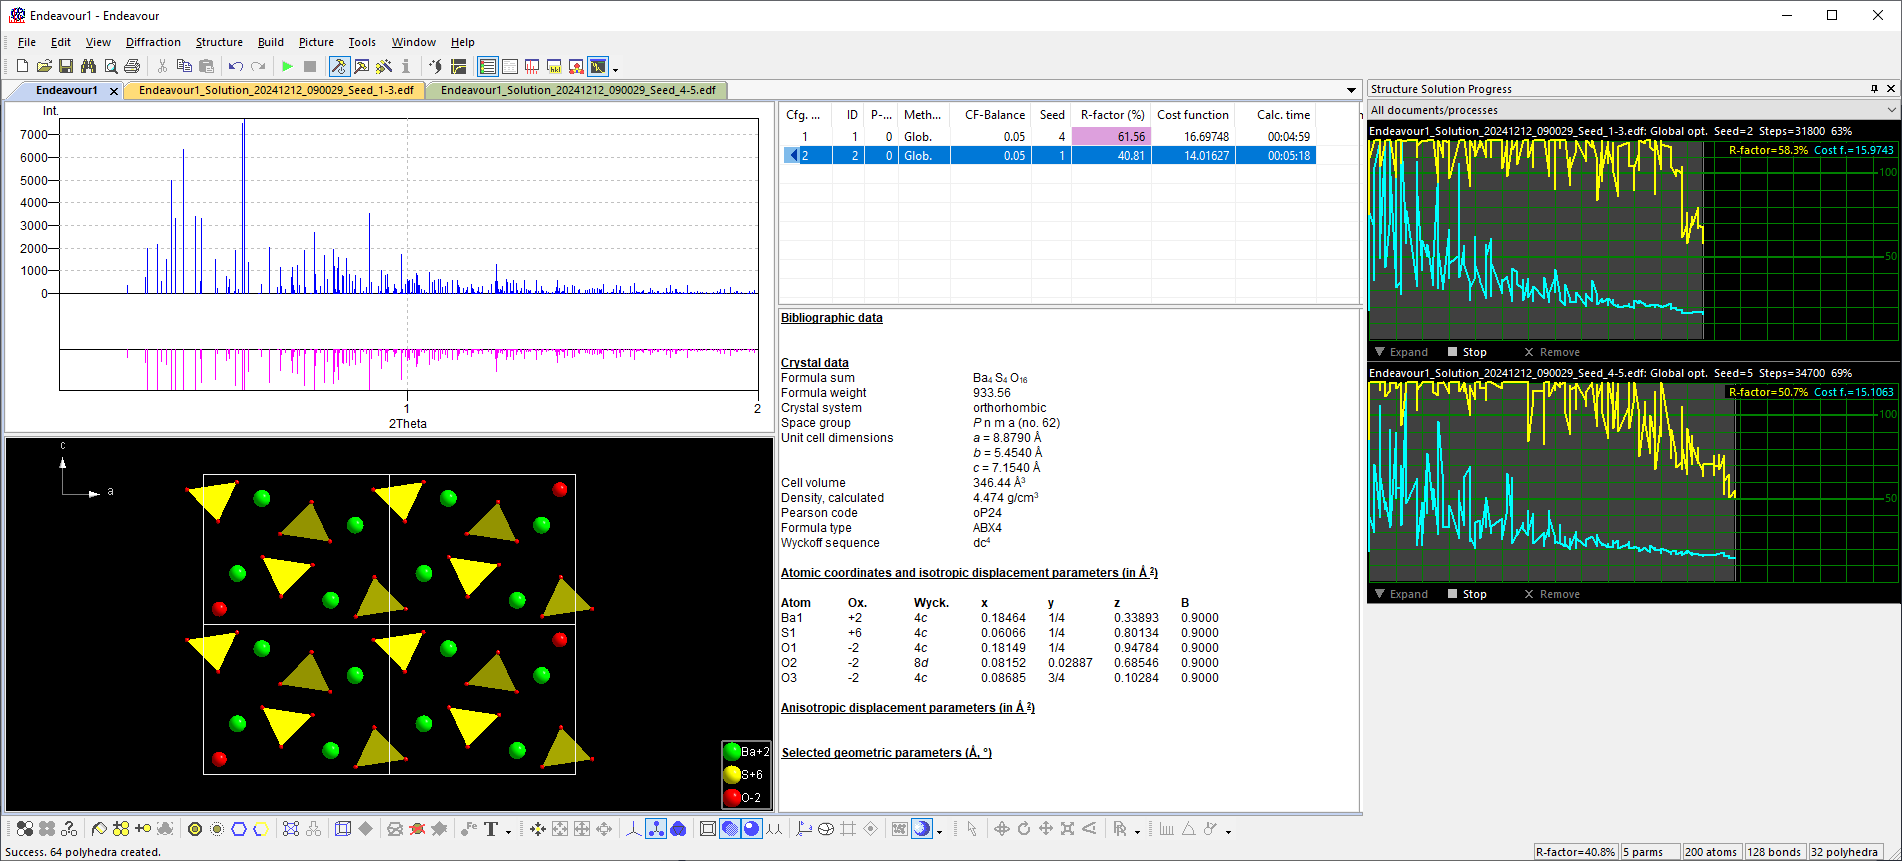Click the Save floppy disk icon

(x=66, y=67)
